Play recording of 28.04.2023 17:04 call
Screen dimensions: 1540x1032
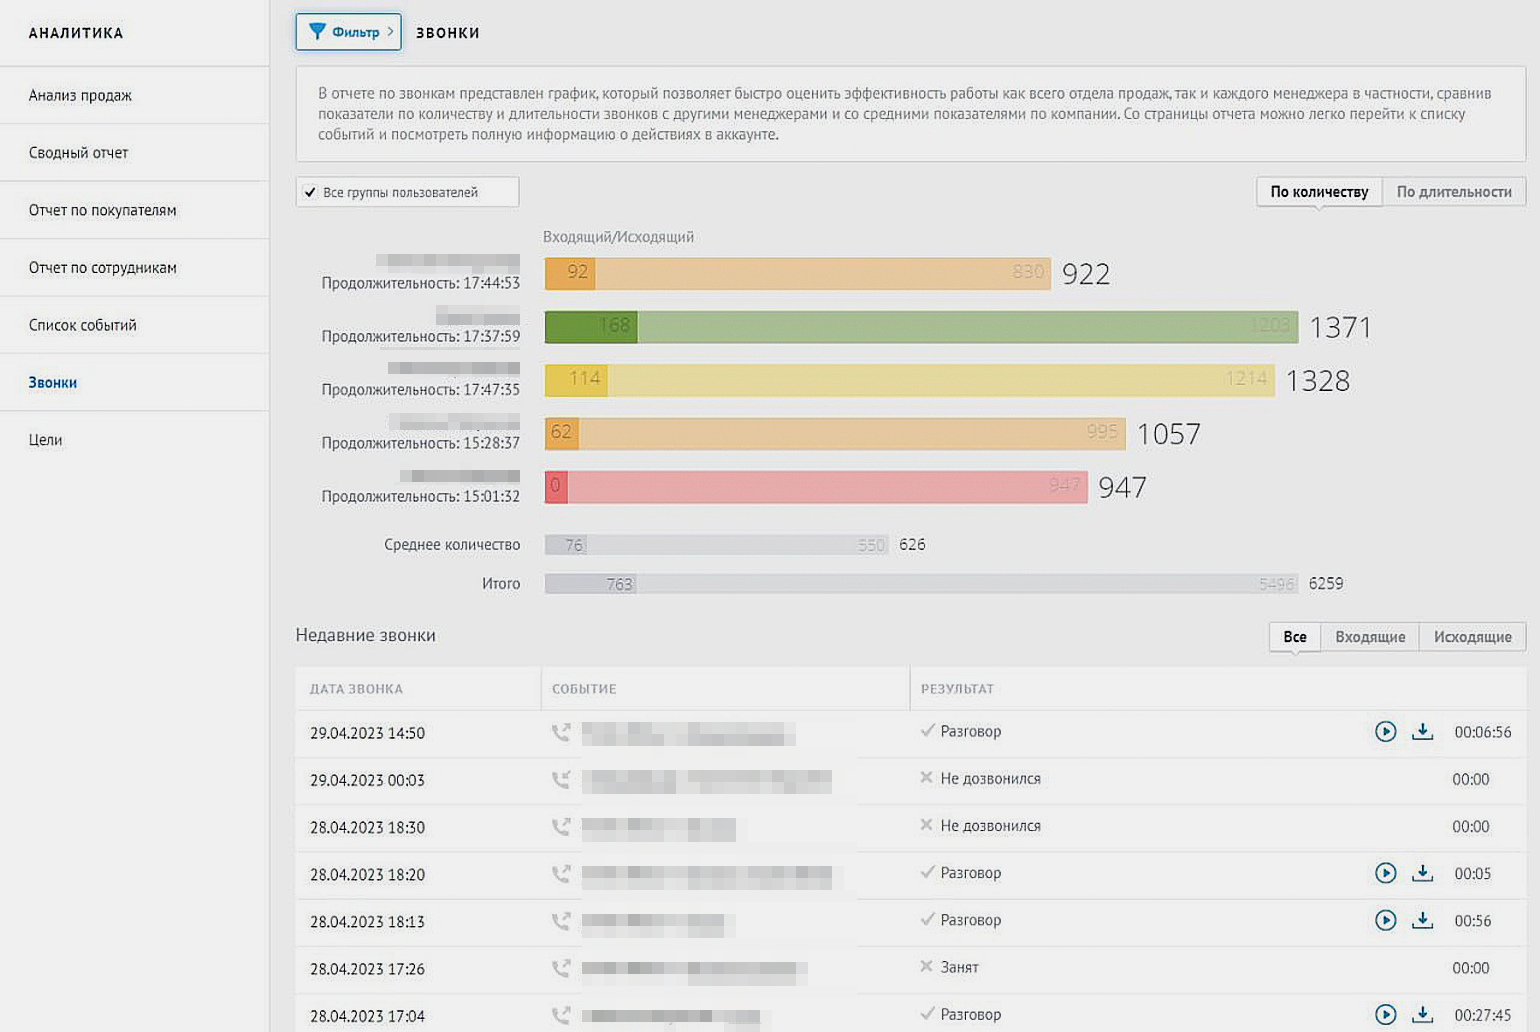coord(1385,1015)
